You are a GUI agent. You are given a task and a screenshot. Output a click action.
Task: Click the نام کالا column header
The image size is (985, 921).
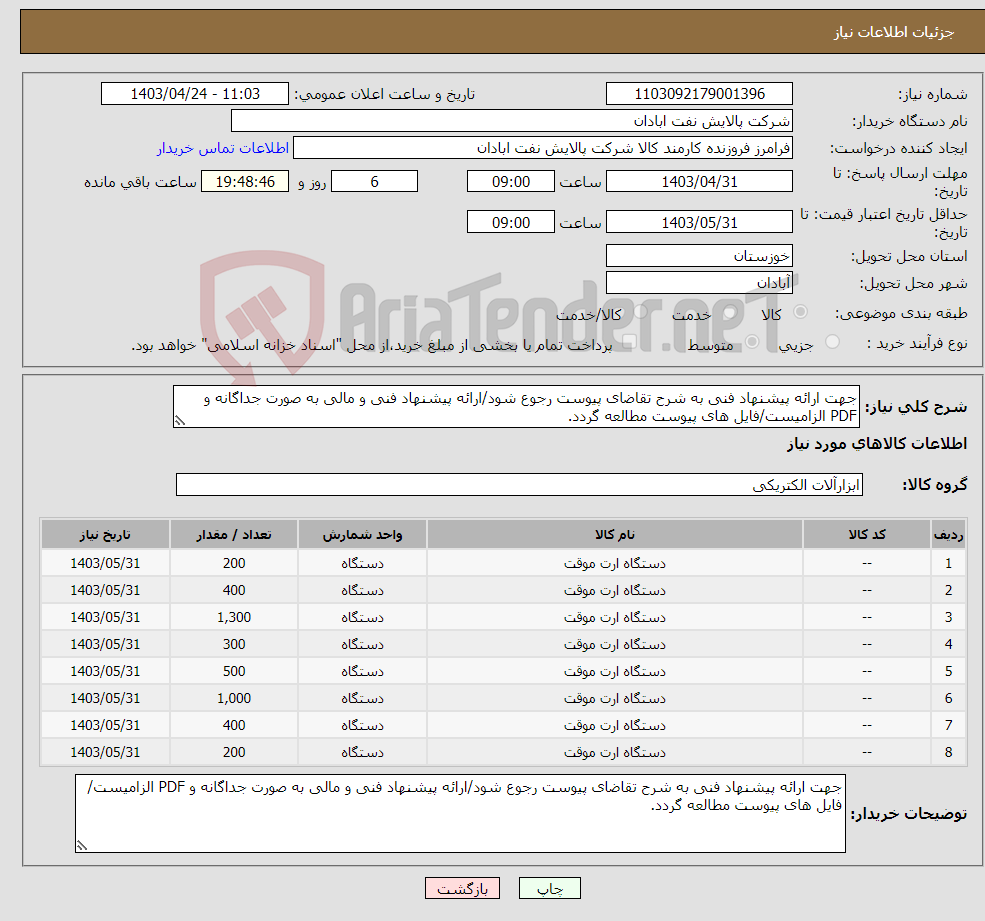coord(614,534)
